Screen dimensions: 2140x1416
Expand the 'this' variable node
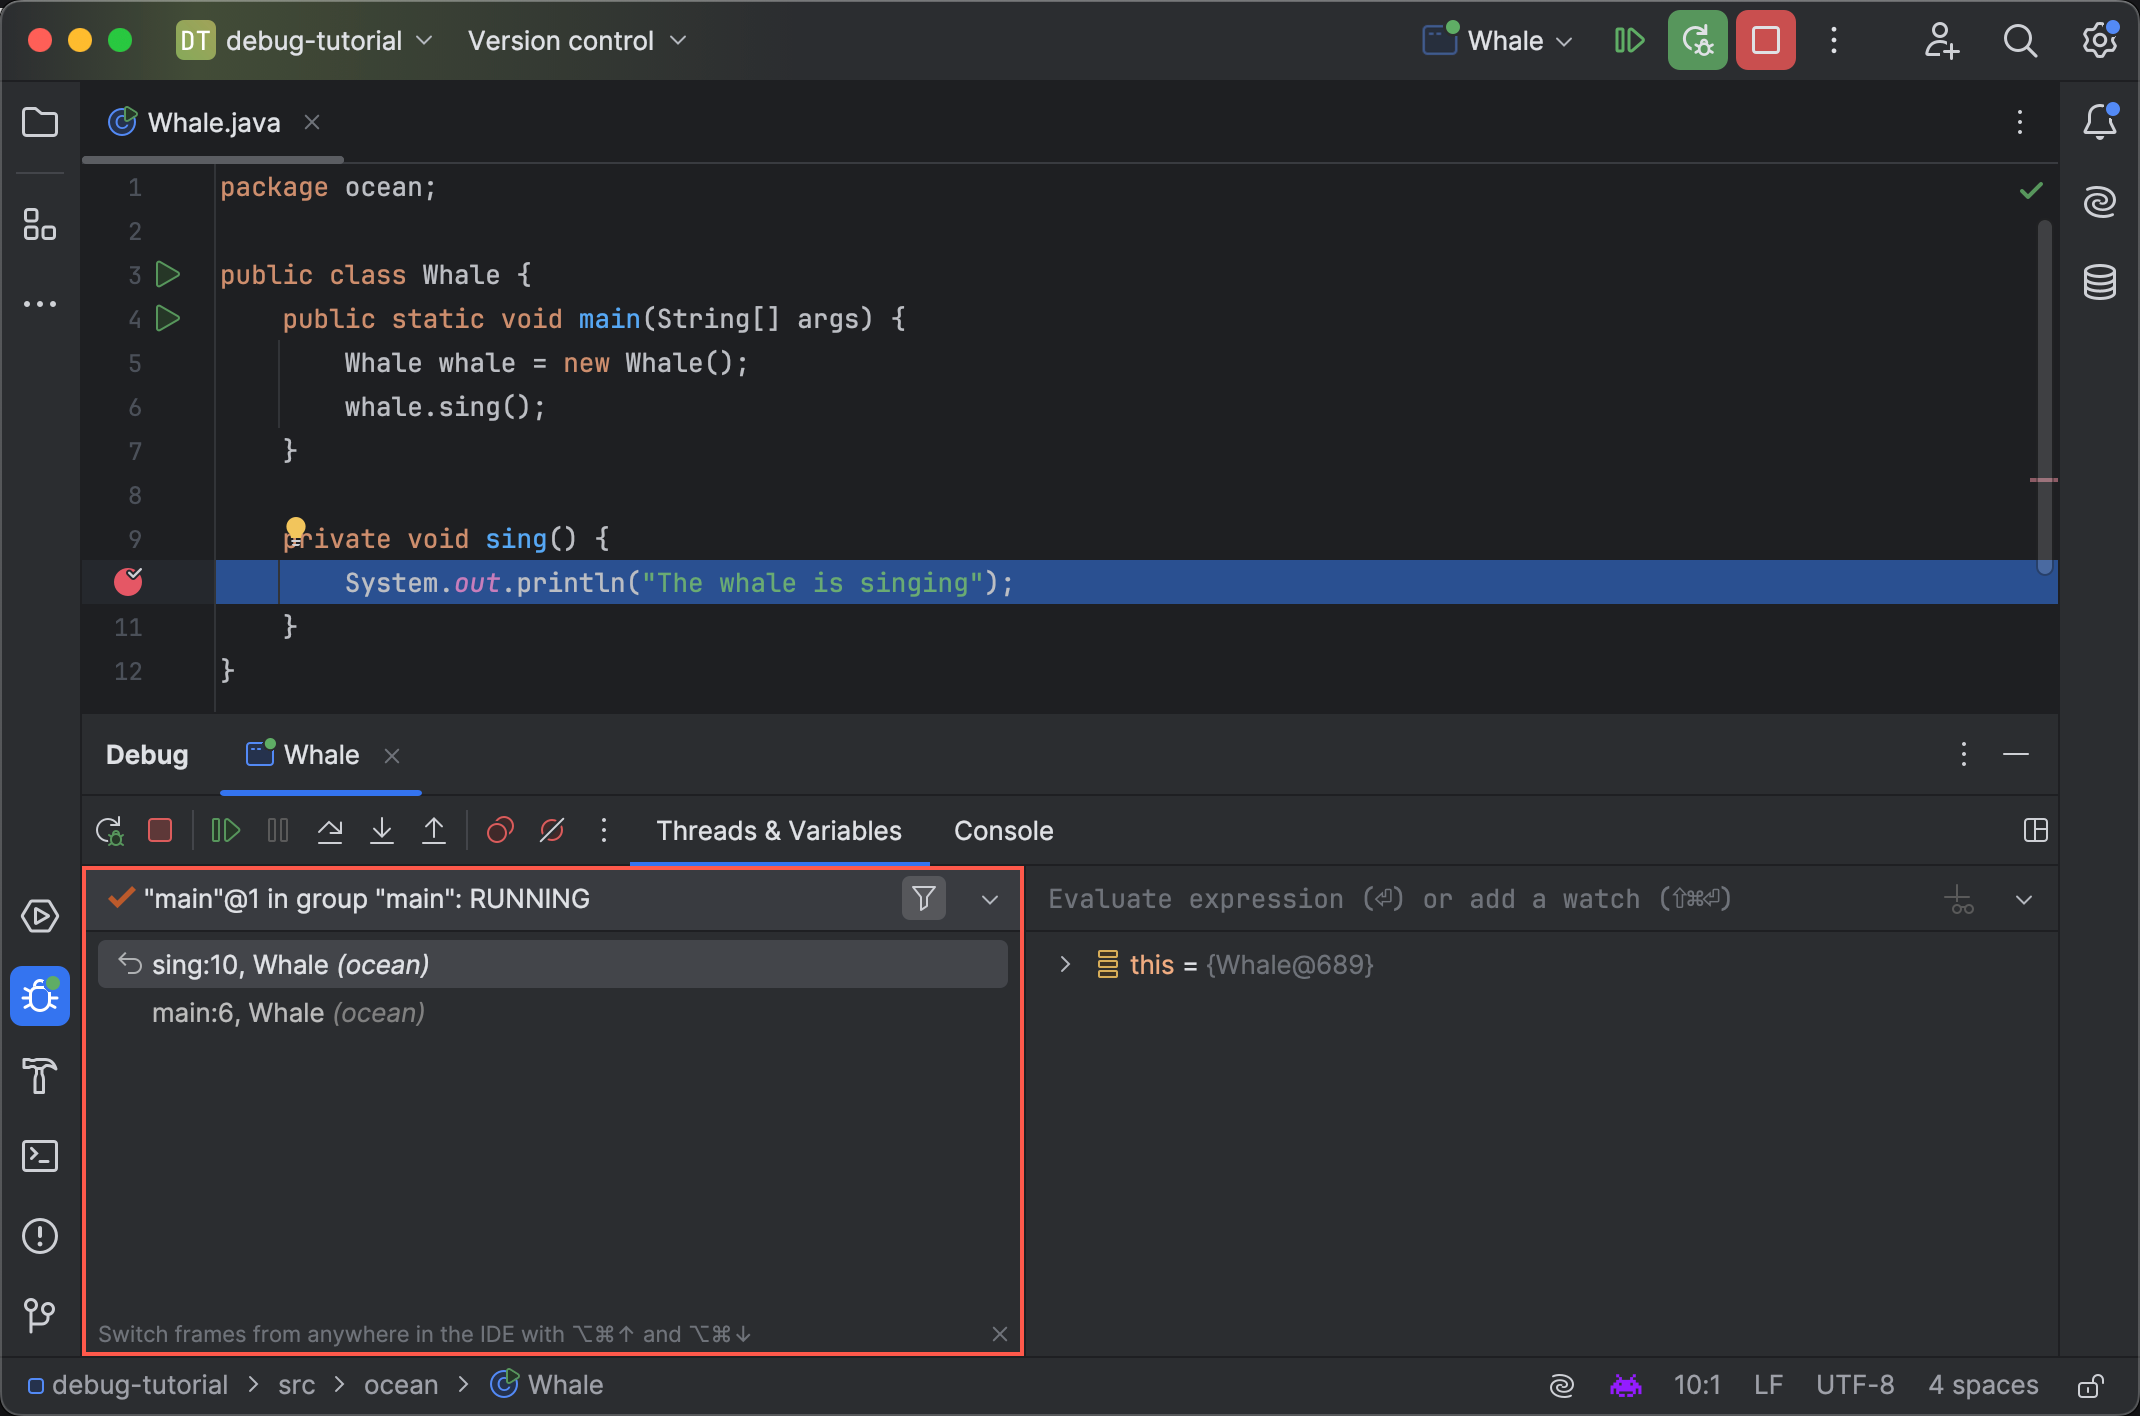pyautogui.click(x=1065, y=965)
